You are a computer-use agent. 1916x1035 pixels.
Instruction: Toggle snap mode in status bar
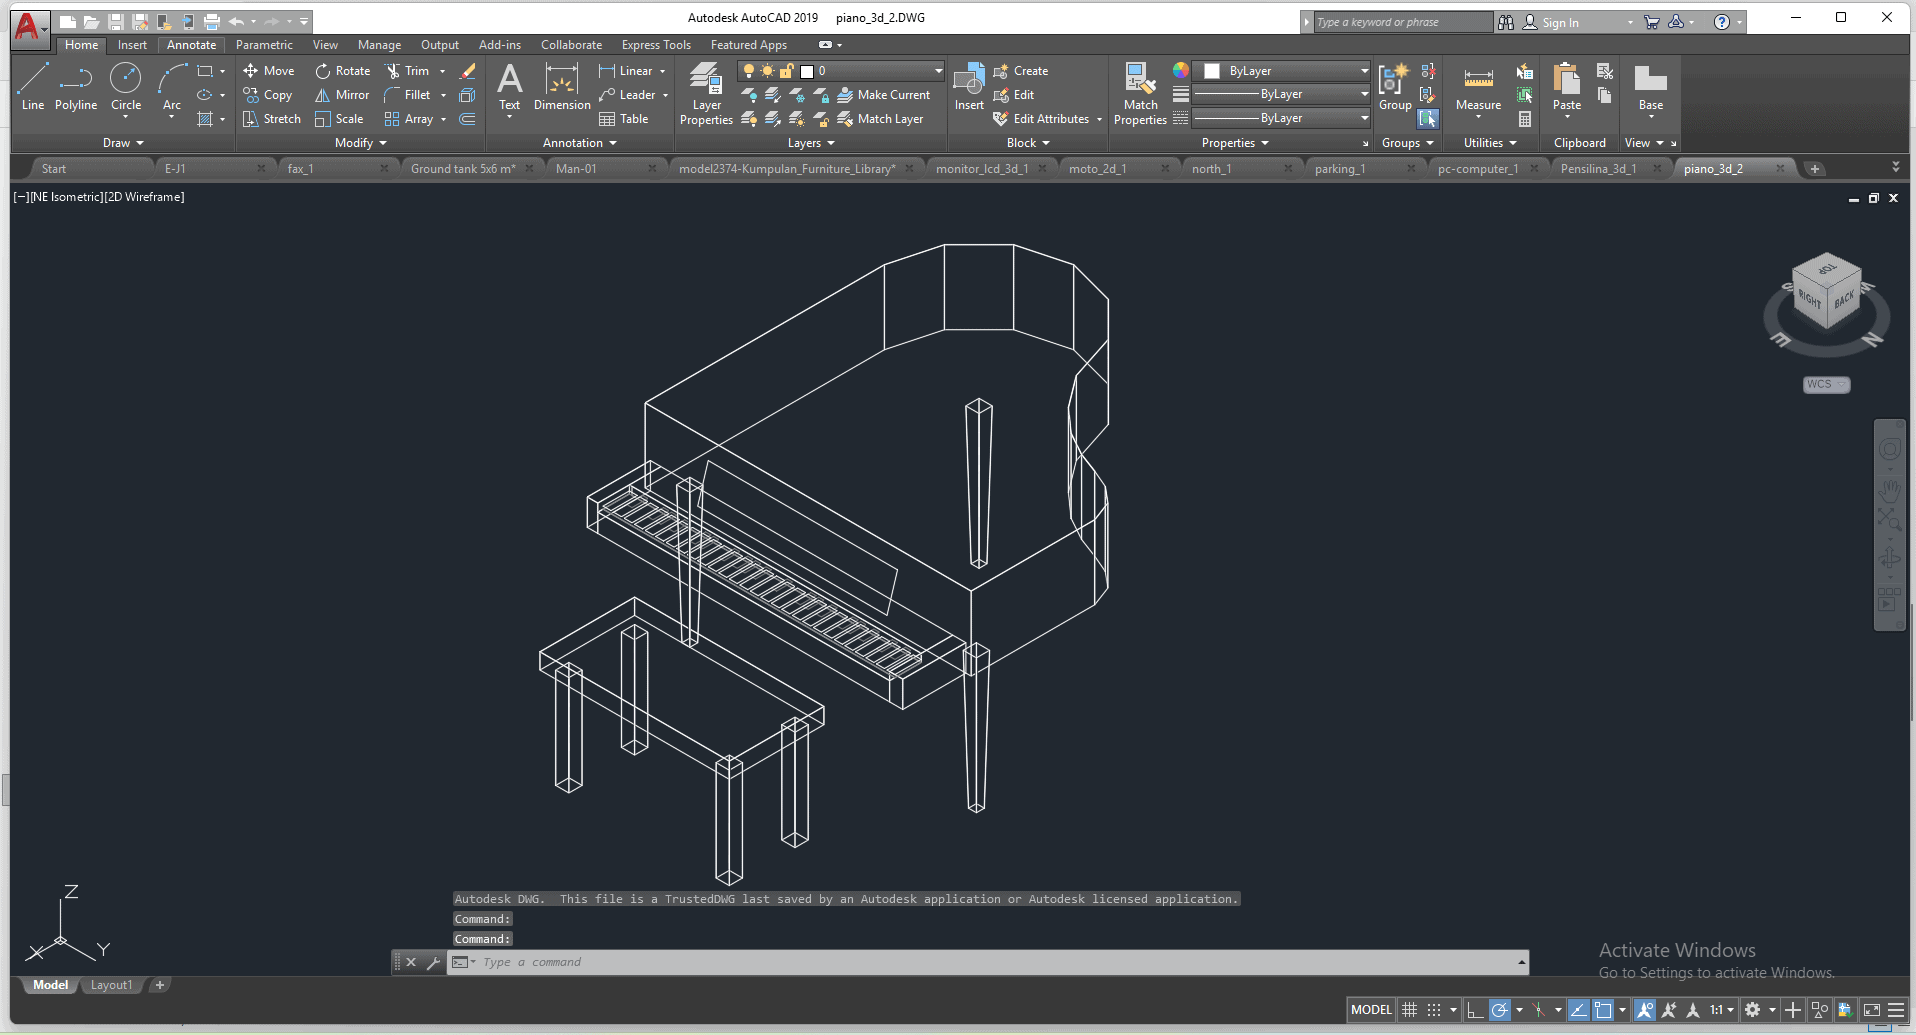point(1433,1010)
